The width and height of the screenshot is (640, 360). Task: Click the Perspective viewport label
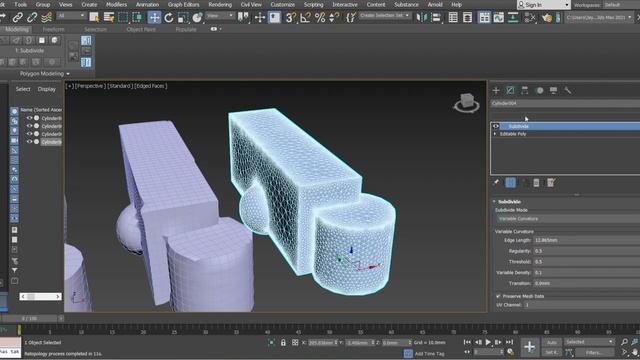(90, 86)
